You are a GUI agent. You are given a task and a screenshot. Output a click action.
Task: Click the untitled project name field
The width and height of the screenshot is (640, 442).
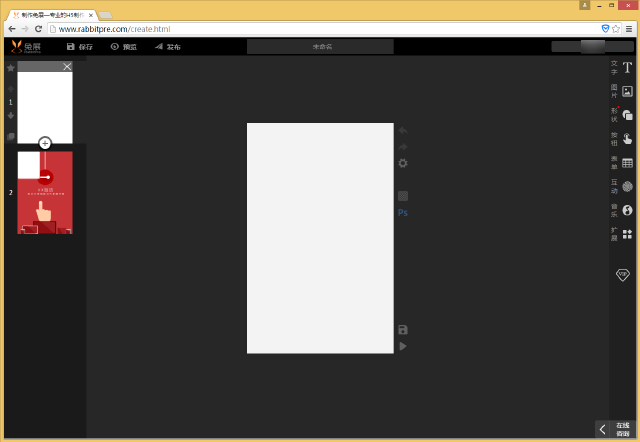(320, 47)
